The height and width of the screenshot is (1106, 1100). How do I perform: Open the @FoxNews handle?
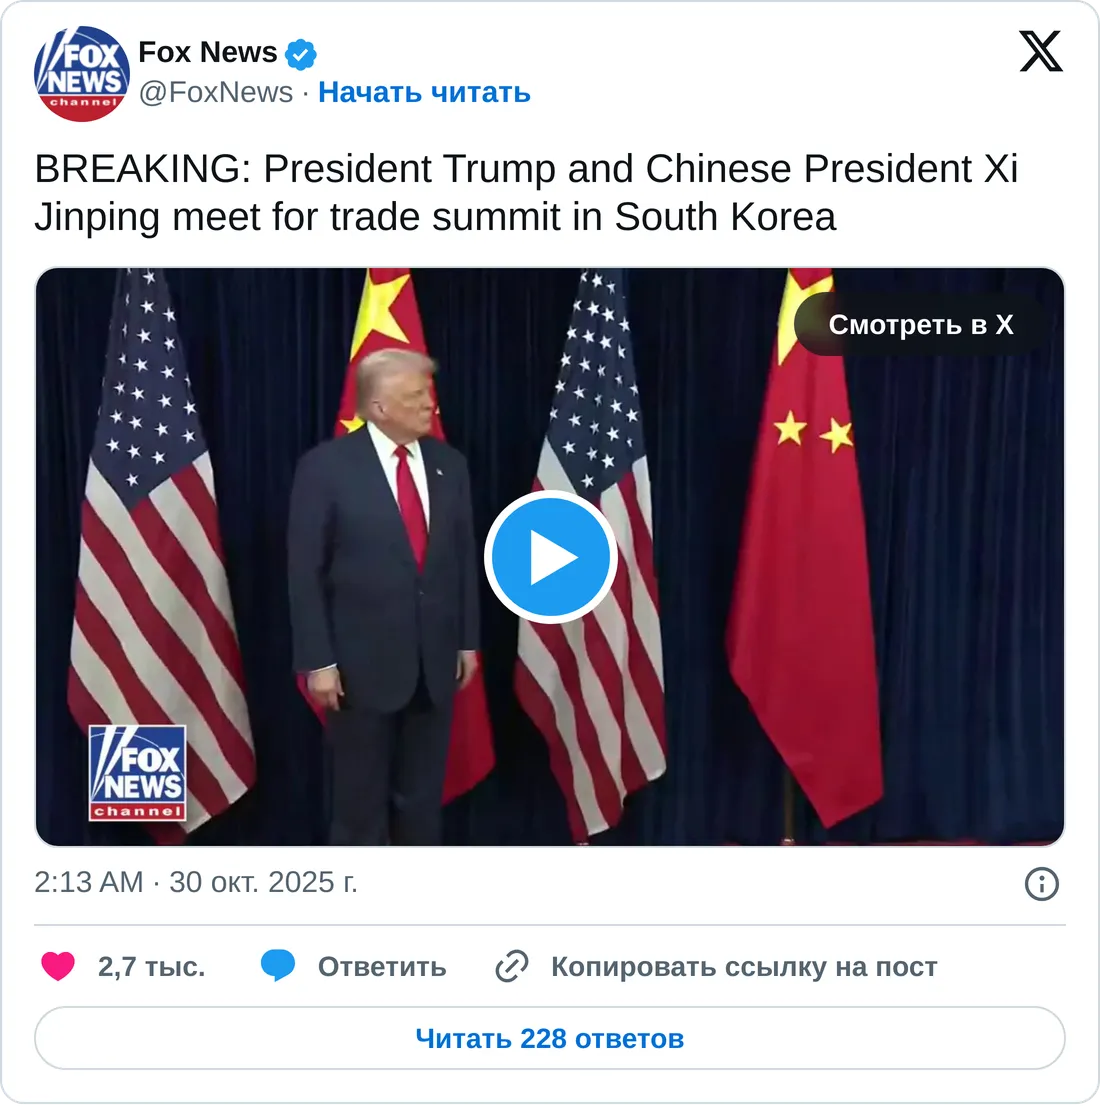click(x=216, y=92)
